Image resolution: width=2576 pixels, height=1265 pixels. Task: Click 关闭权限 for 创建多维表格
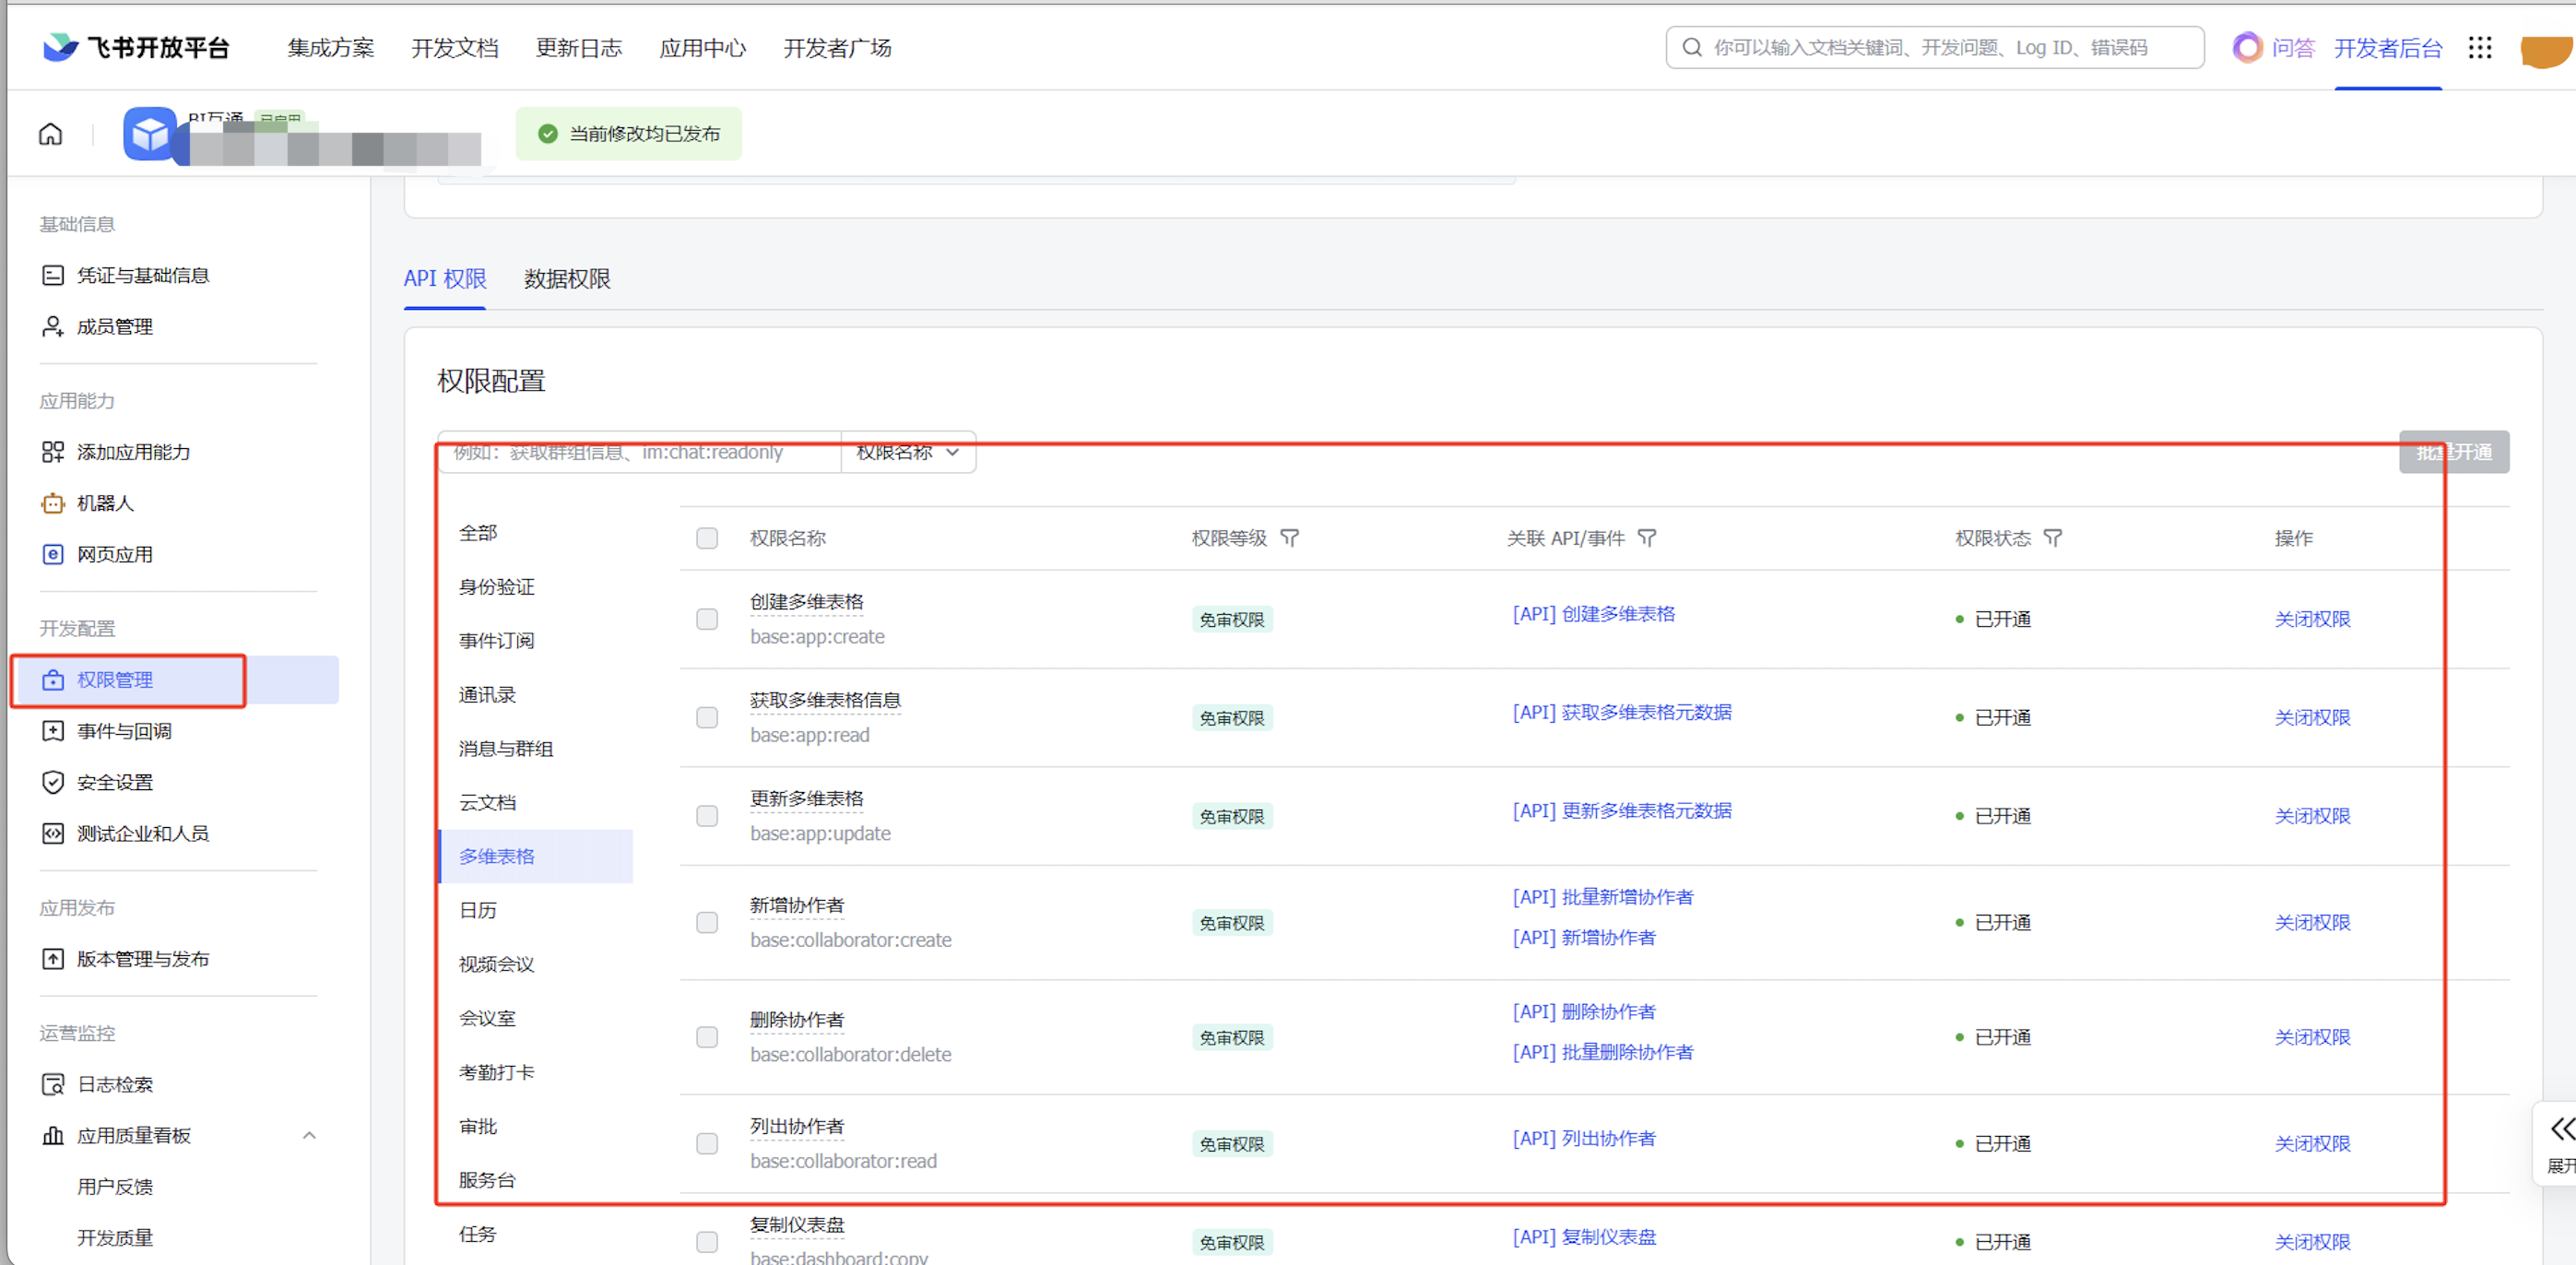coord(2313,619)
